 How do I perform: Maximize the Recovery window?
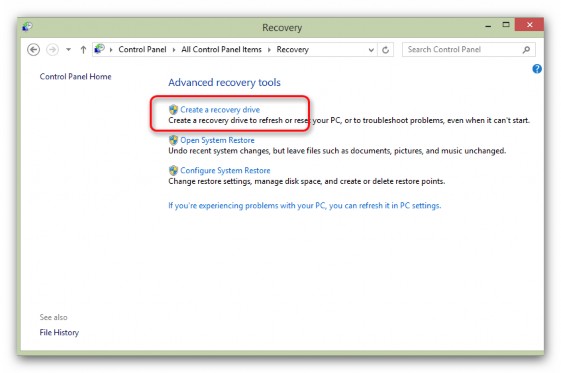tap(506, 25)
